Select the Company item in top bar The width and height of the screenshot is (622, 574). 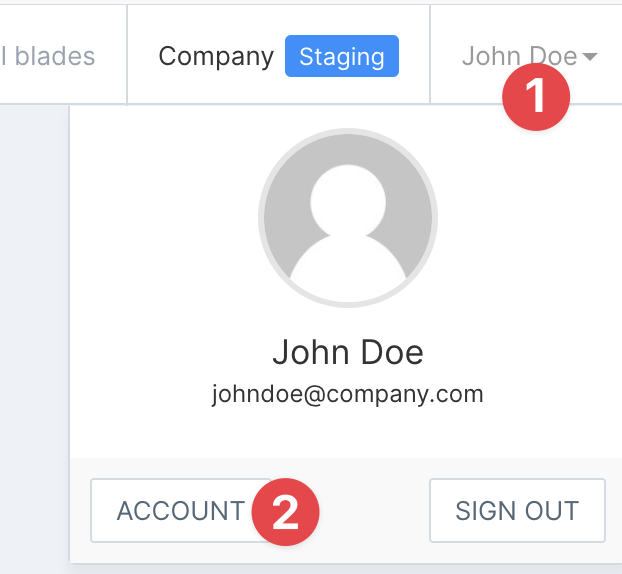tap(216, 56)
